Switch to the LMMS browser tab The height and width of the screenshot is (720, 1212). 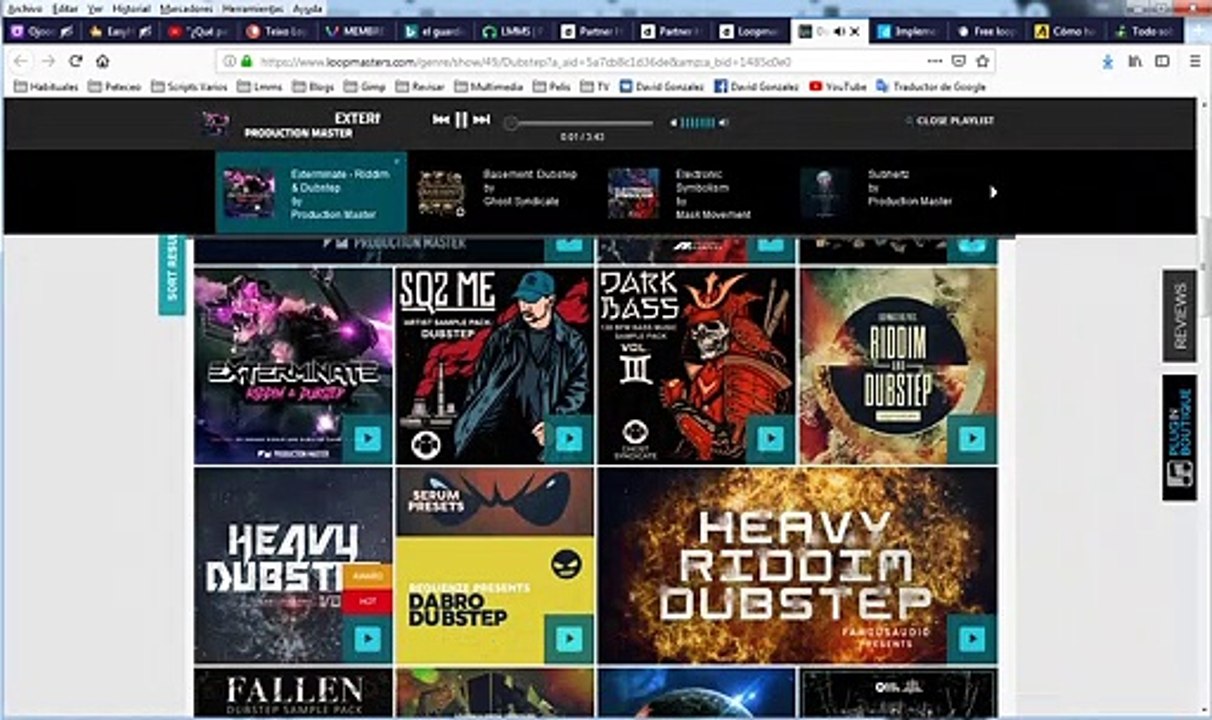[x=511, y=31]
